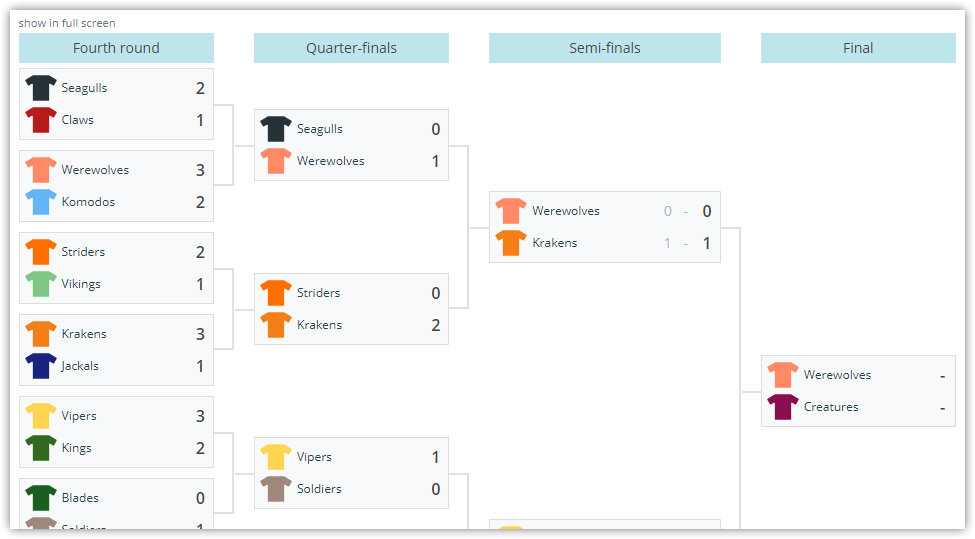Click the blue Komodos jersey icon
Screen dimensions: 975x539
41,202
